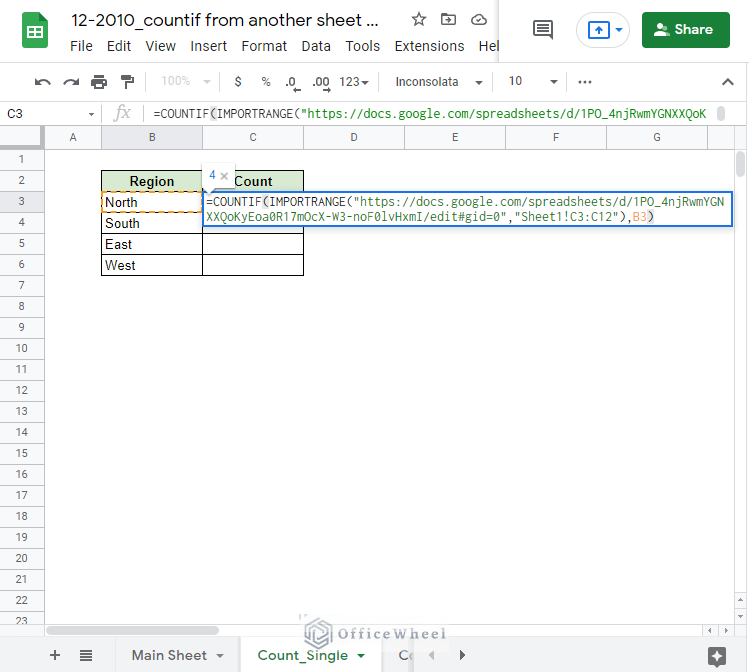The width and height of the screenshot is (749, 672).
Task: Decrease decimal places
Action: click(x=293, y=83)
